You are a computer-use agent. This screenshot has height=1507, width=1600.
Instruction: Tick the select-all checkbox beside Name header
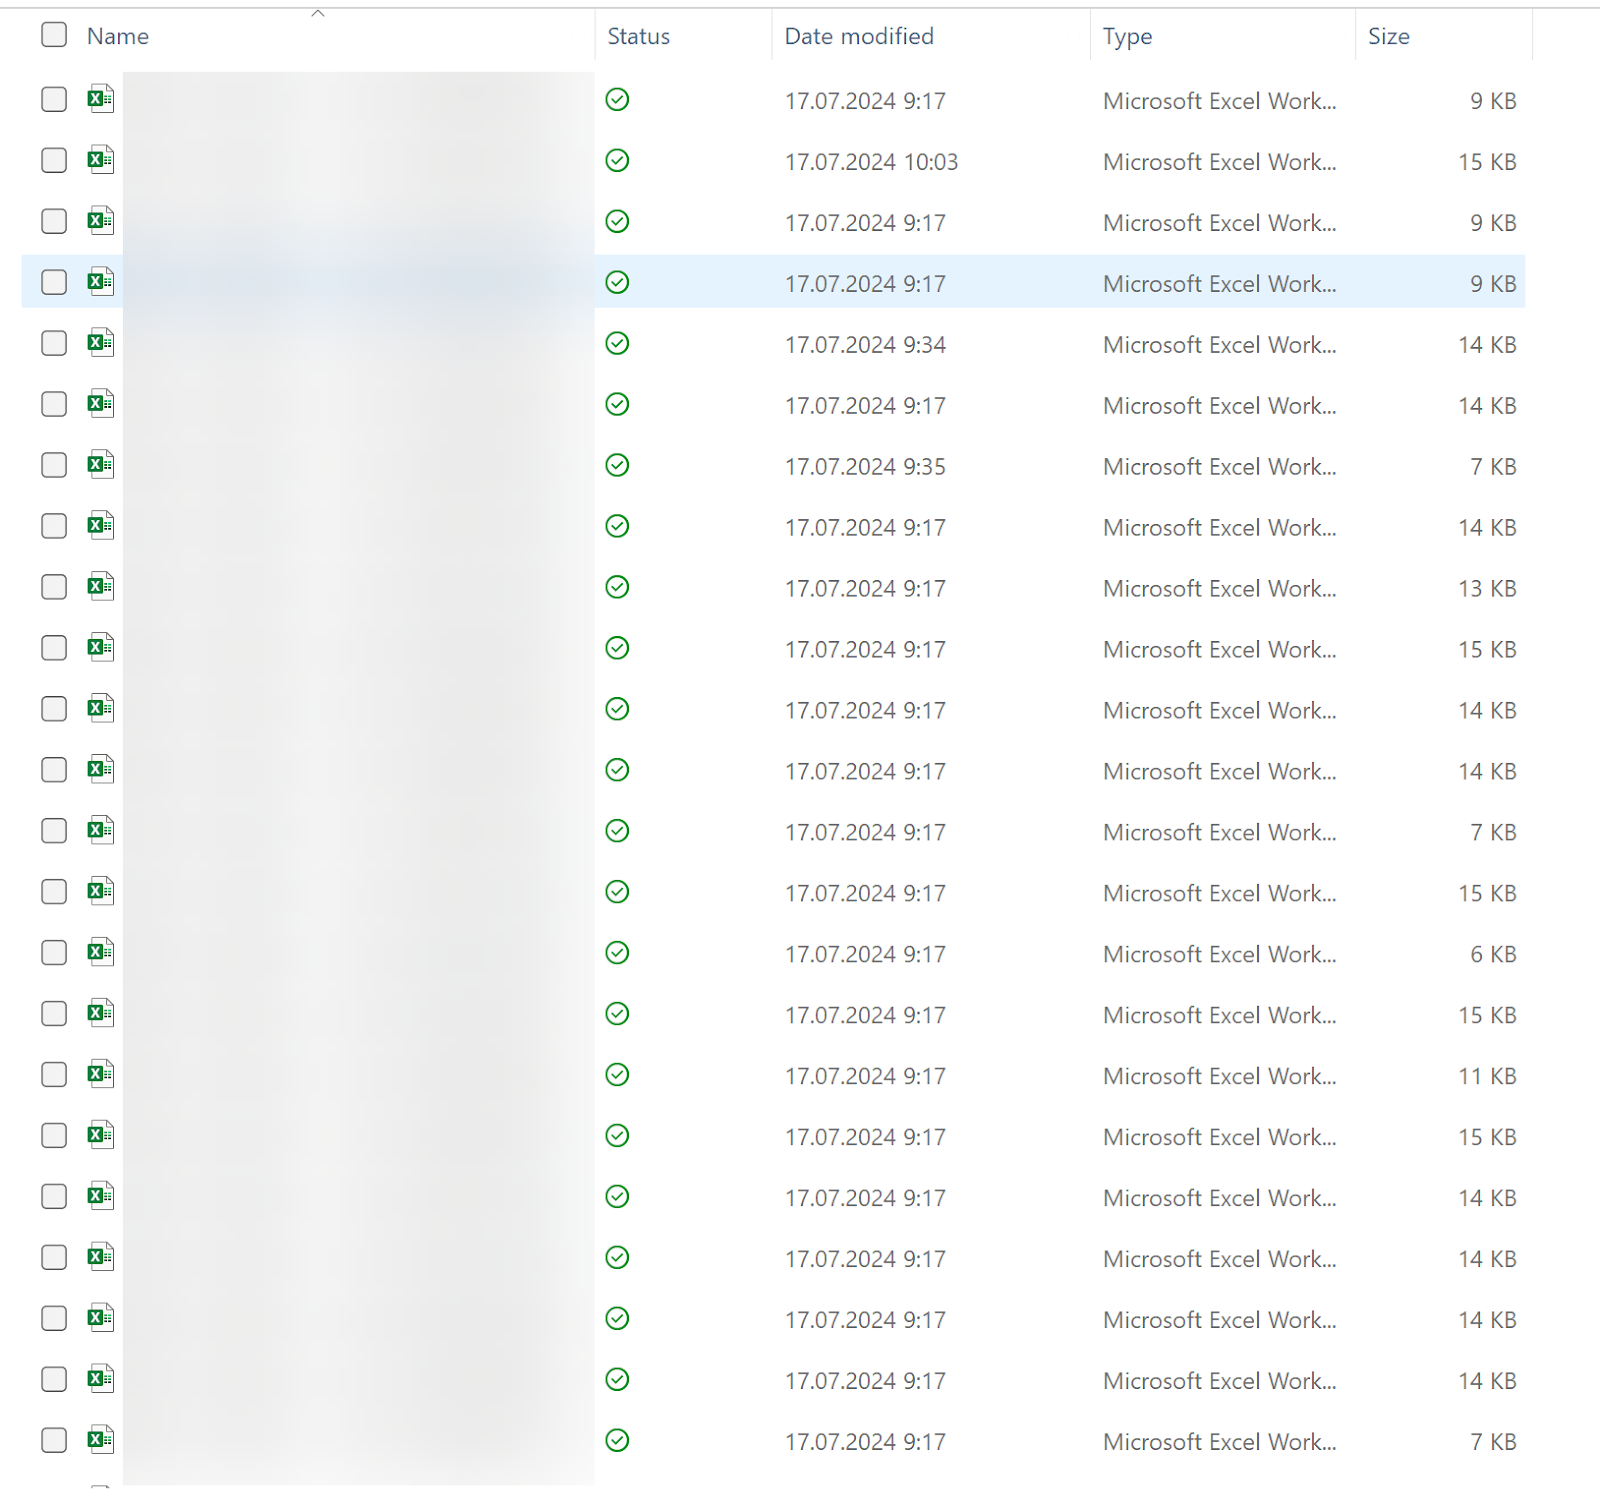tap(54, 35)
